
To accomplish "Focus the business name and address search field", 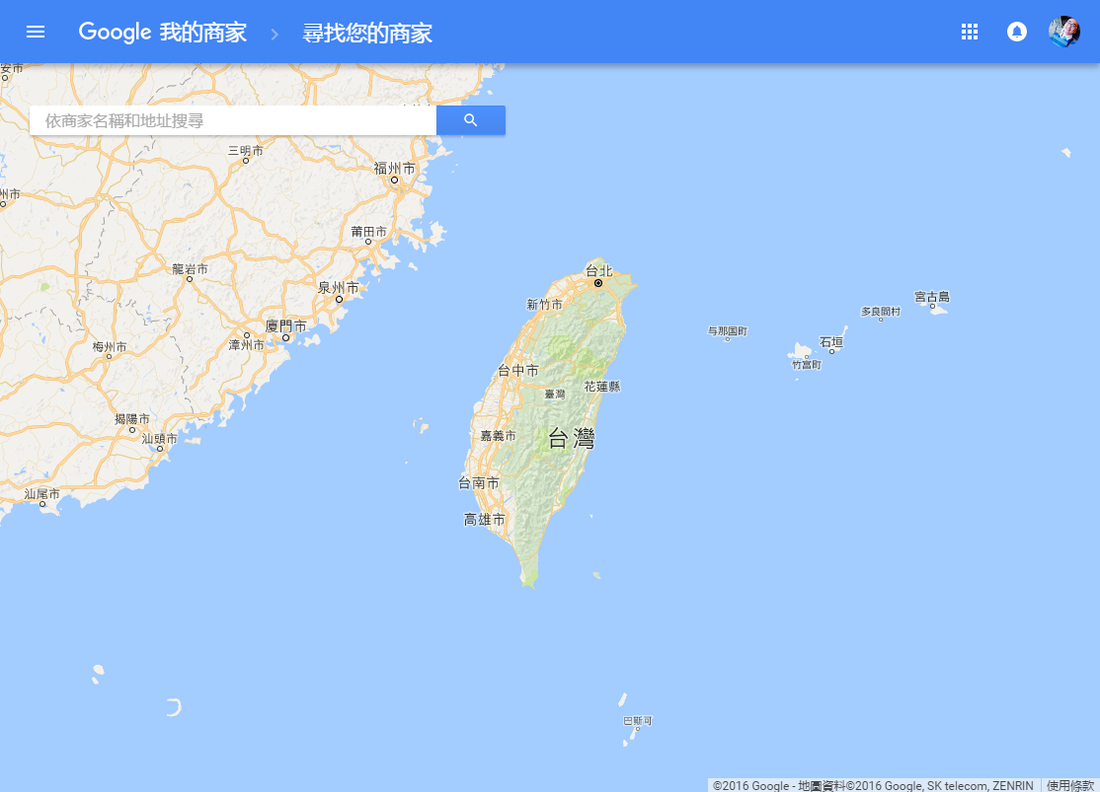I will 233,120.
